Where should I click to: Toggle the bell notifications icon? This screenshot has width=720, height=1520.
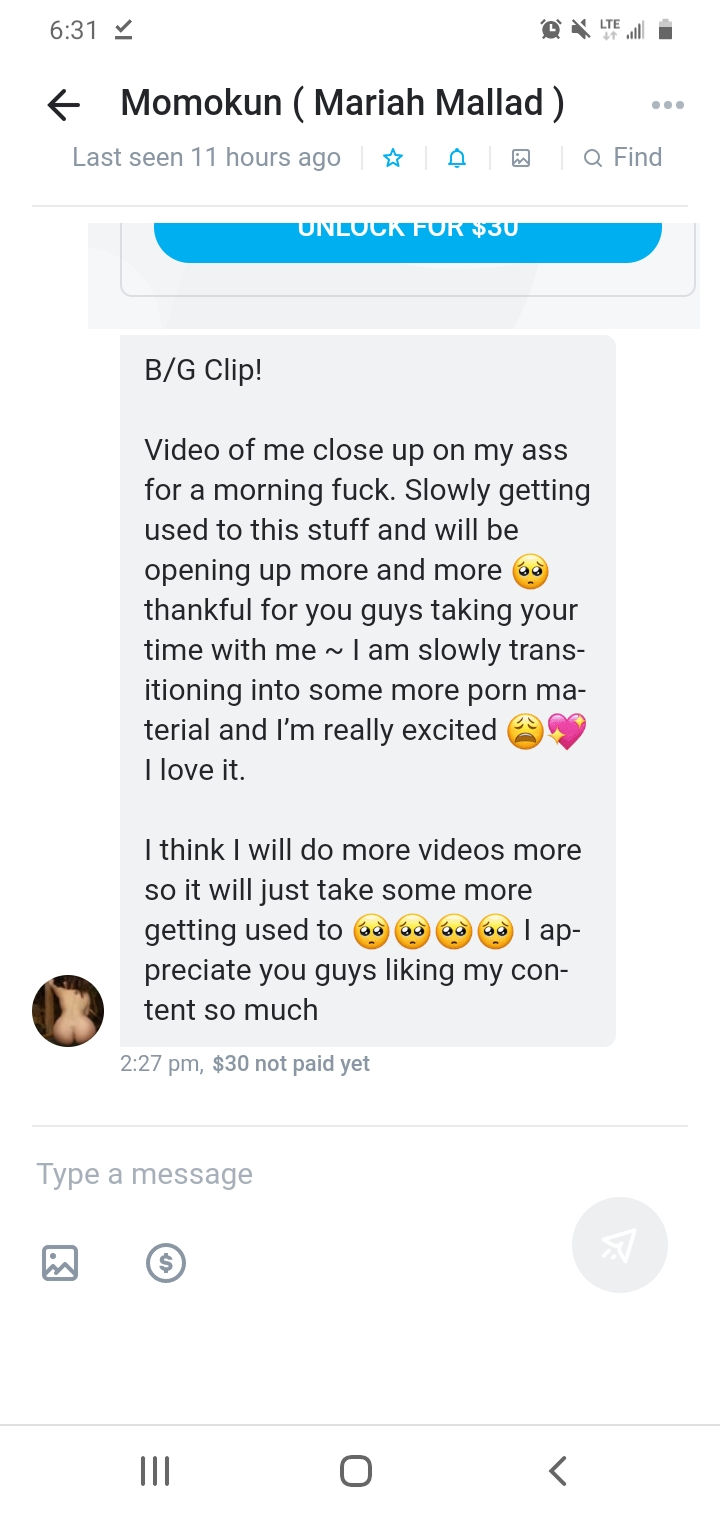457,158
